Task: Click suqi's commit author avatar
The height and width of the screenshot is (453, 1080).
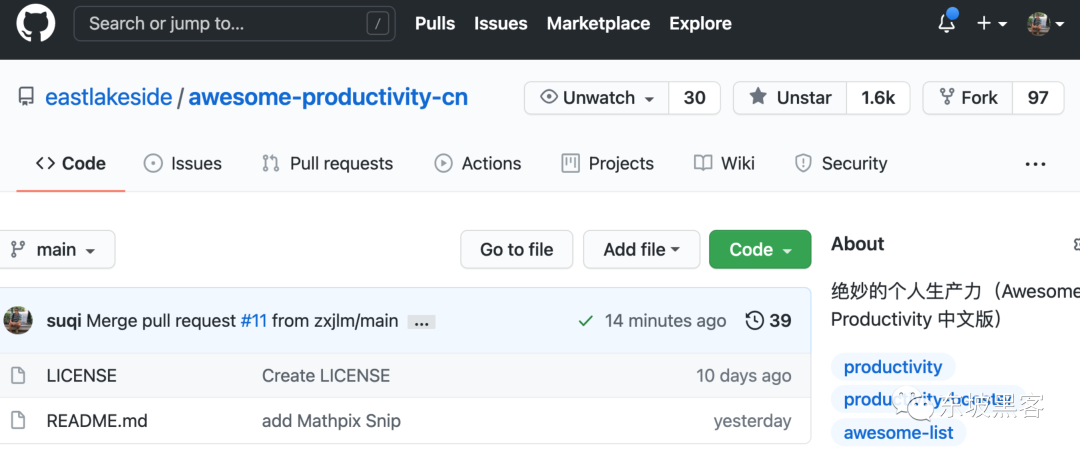Action: pos(18,321)
